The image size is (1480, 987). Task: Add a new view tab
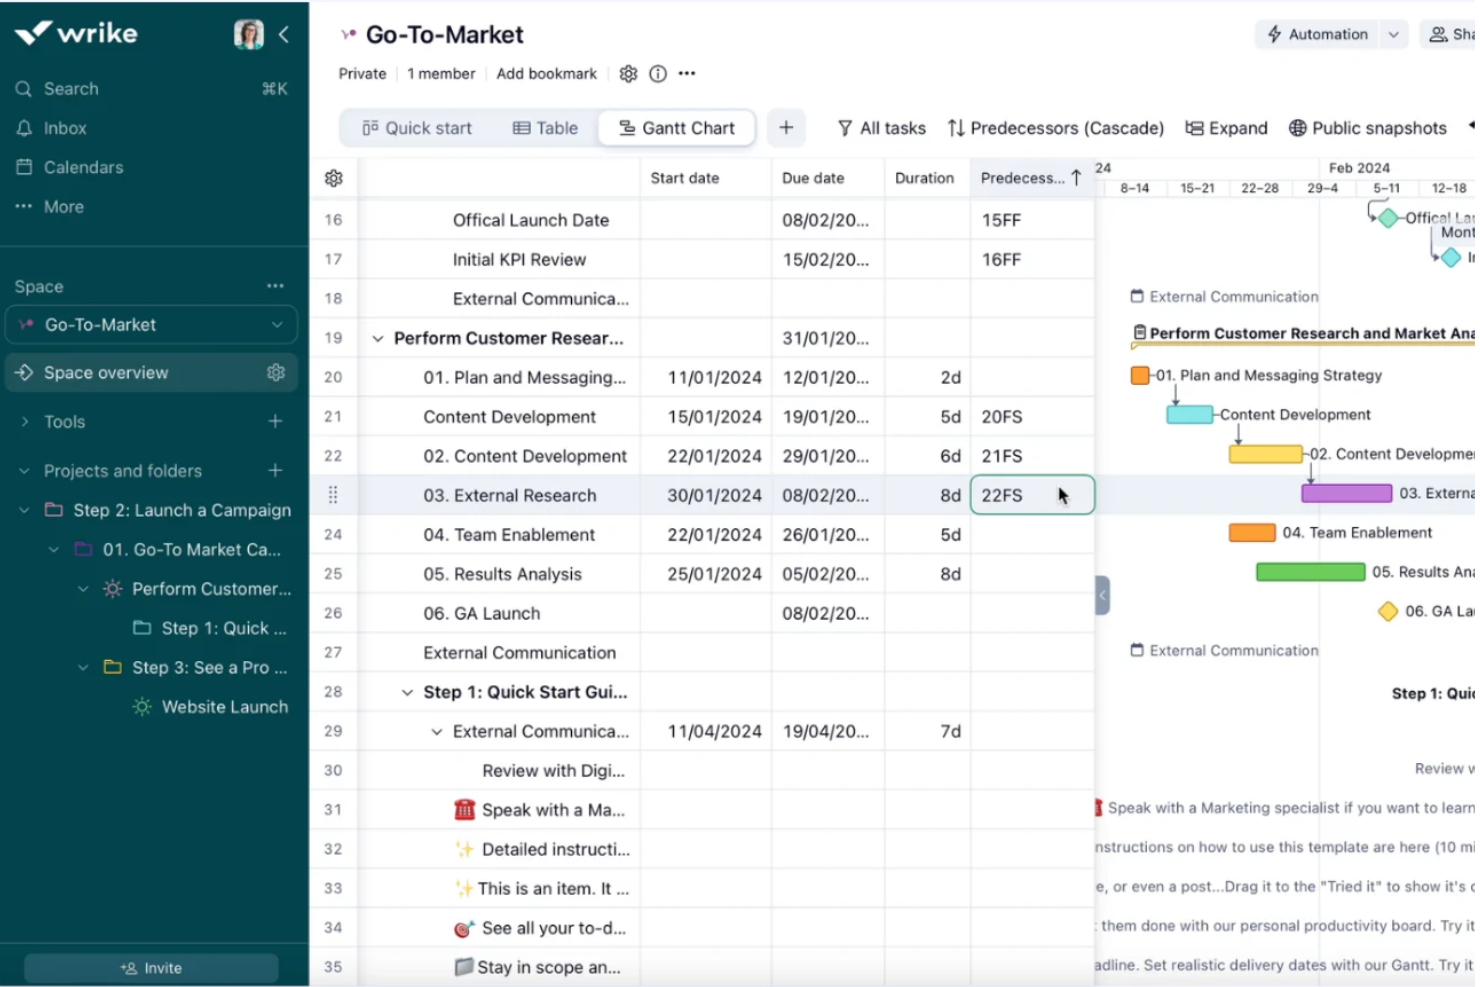[786, 127]
